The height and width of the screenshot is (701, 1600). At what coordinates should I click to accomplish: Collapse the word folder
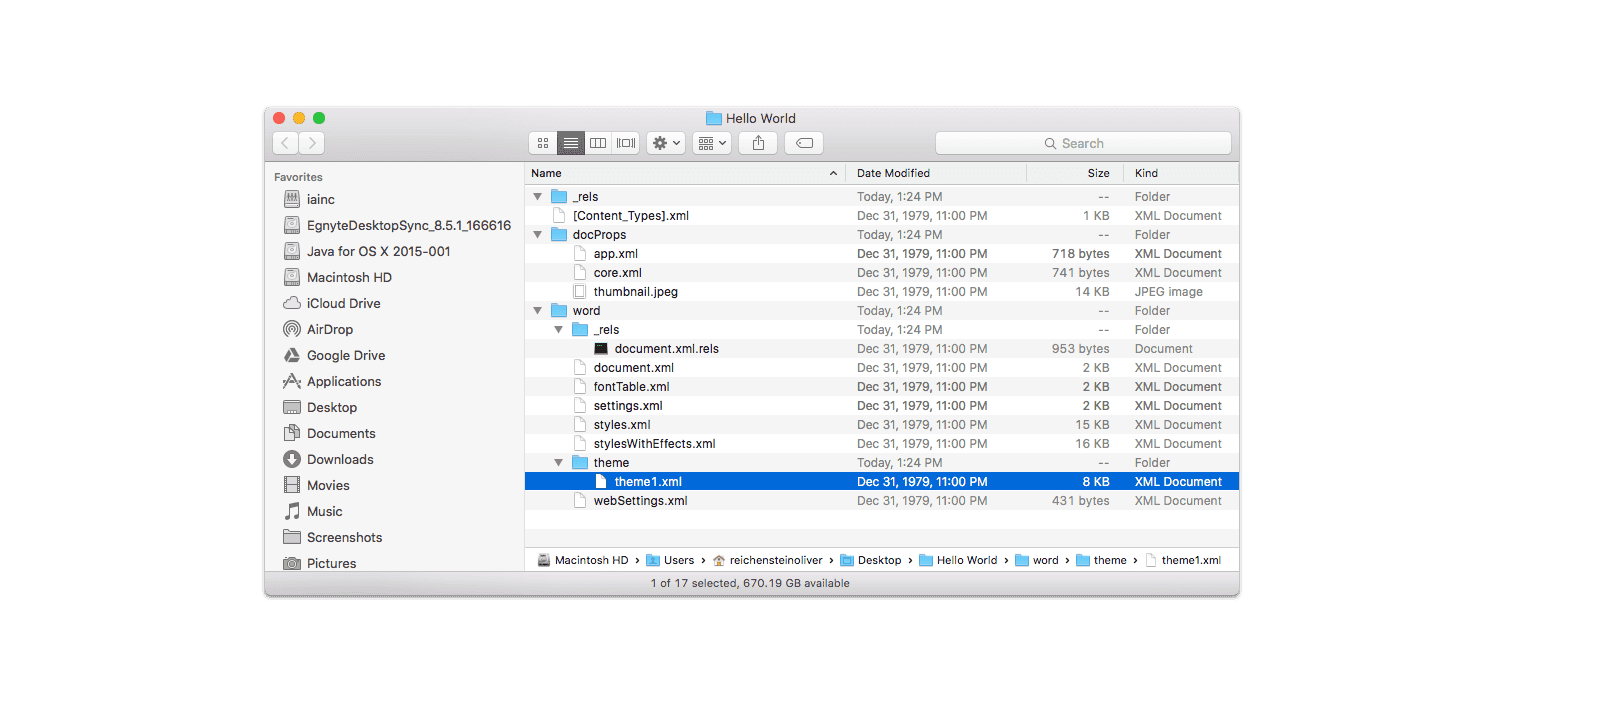538,311
